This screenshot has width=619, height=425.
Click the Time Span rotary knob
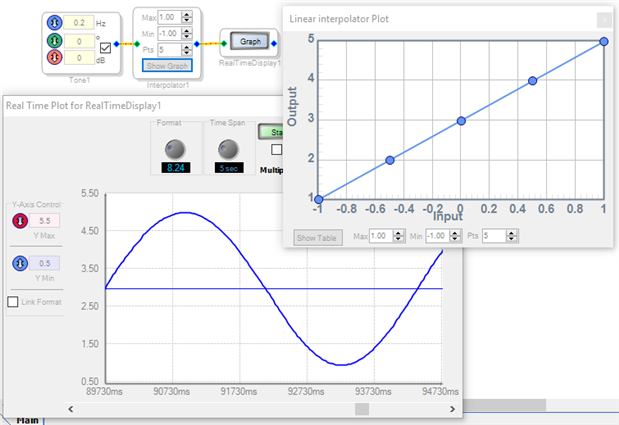(x=228, y=150)
